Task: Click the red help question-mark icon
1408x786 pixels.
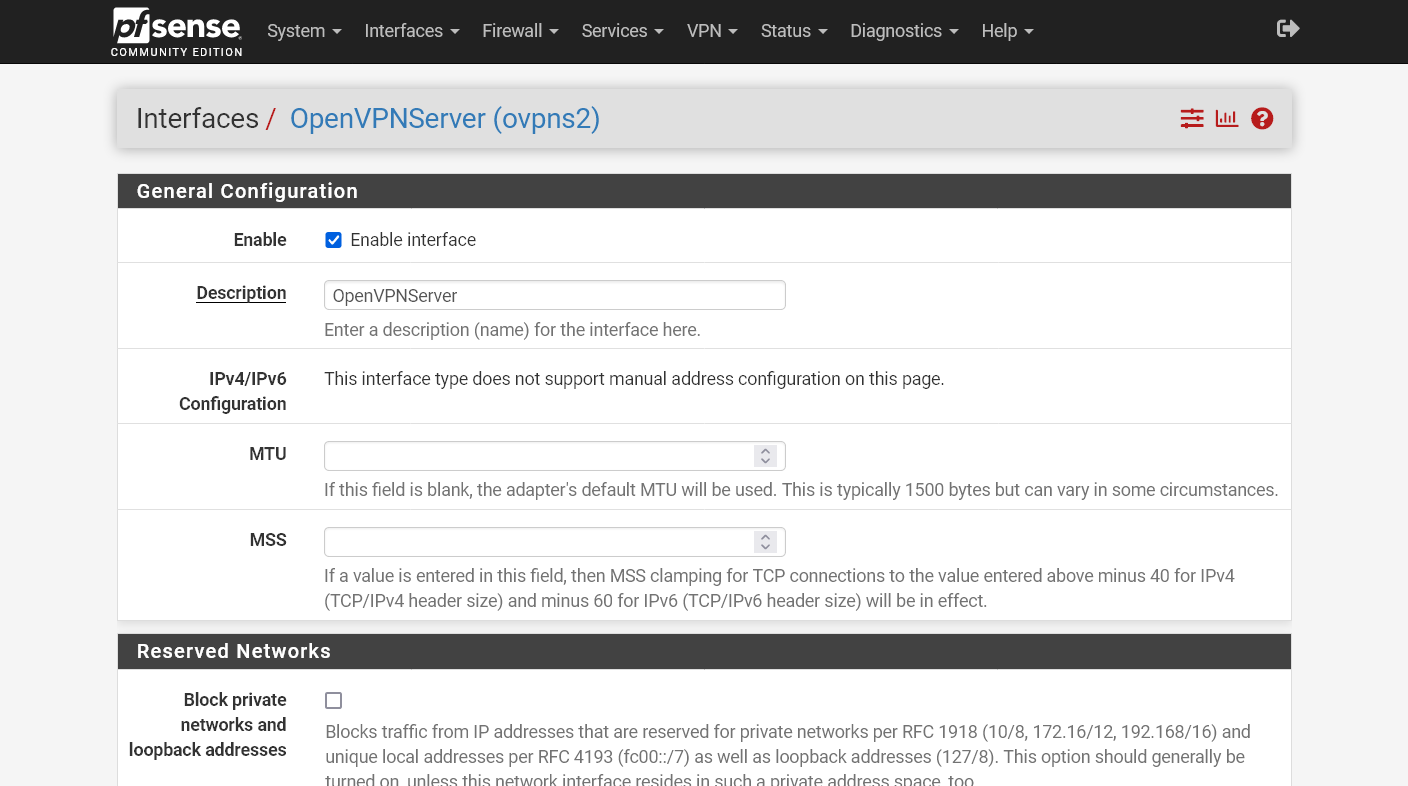Action: coord(1262,119)
